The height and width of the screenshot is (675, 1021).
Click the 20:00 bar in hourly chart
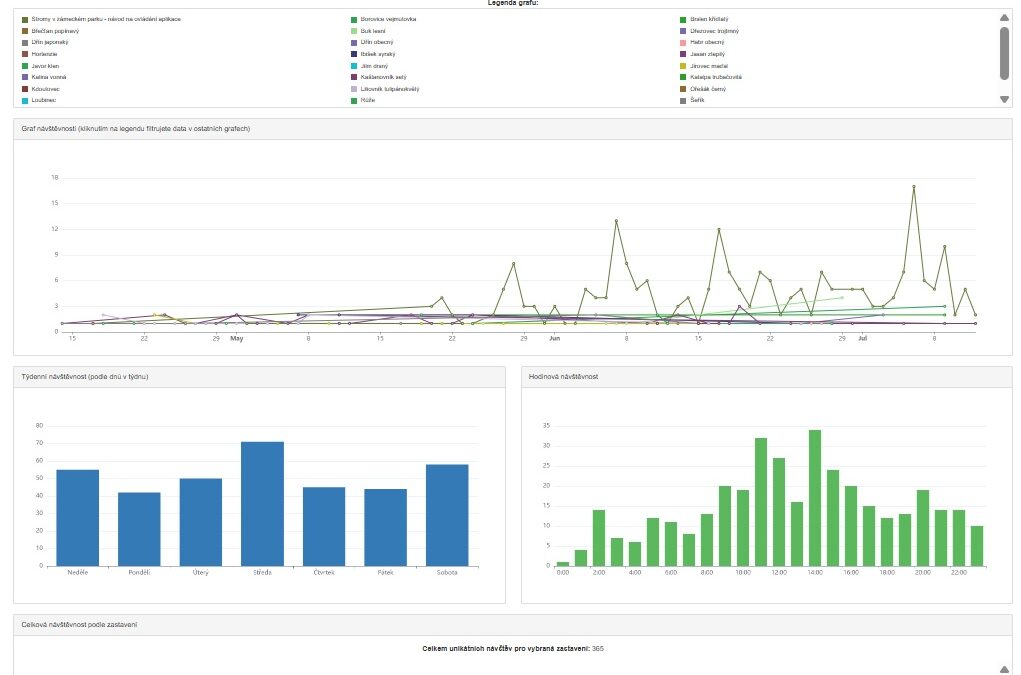pos(923,528)
